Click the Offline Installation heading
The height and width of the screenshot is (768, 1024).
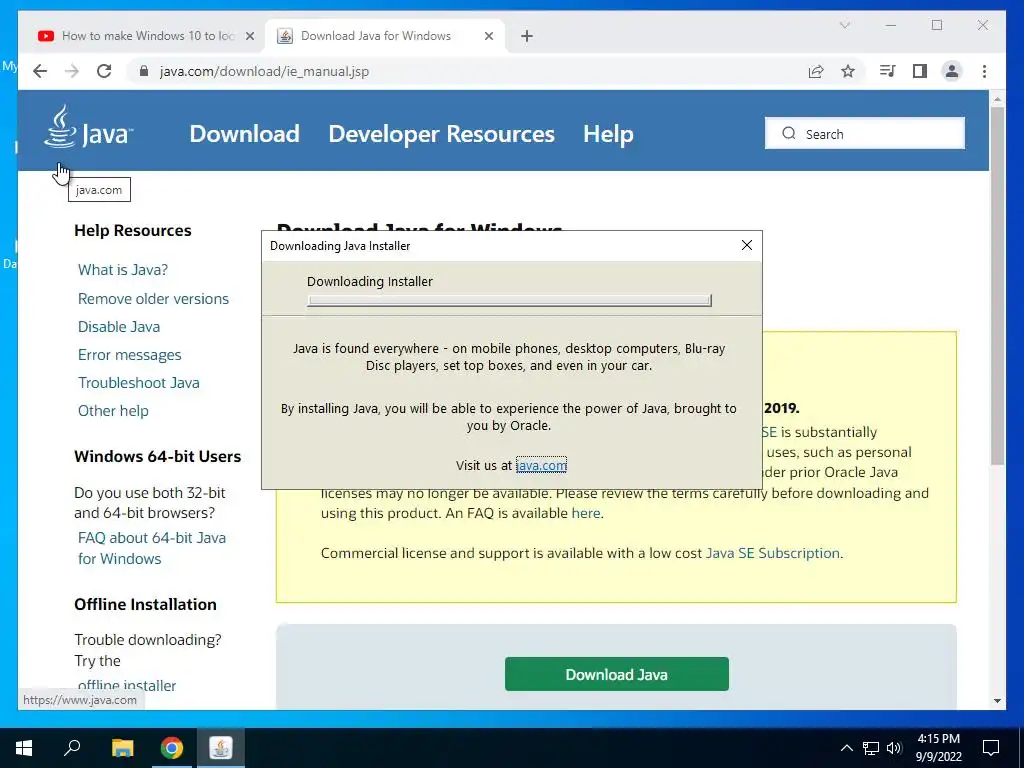[x=145, y=604]
